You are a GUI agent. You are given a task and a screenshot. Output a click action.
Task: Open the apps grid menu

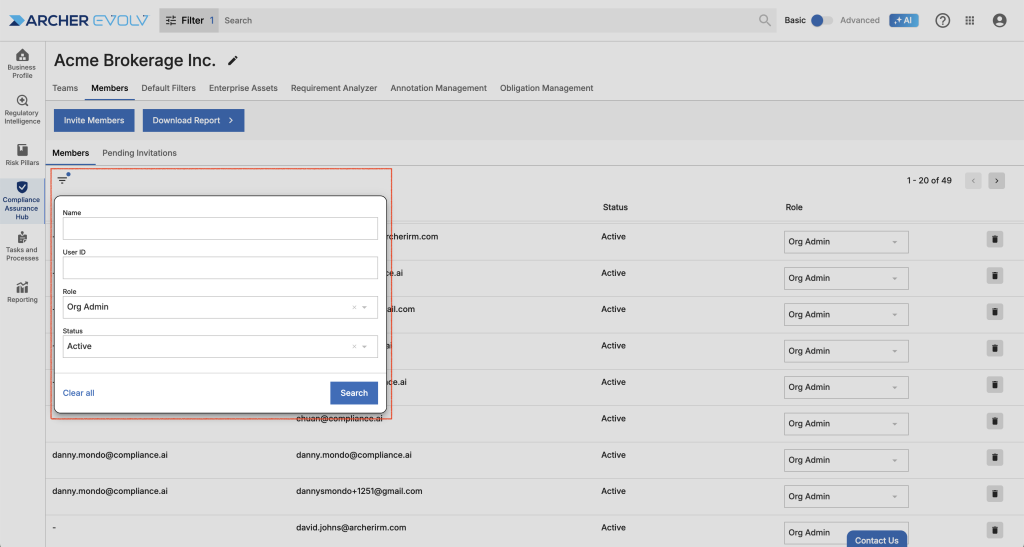click(970, 20)
